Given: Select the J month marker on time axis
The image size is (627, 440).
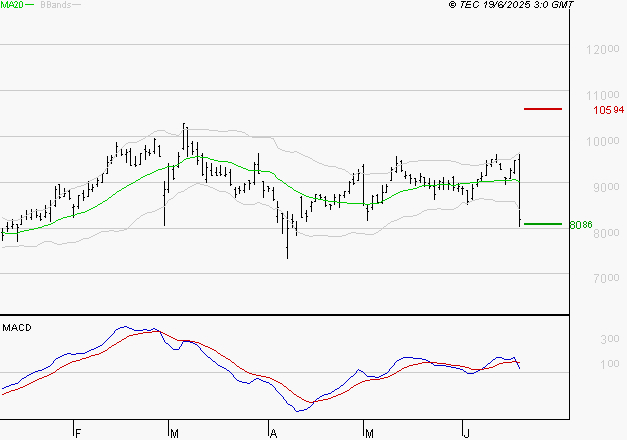Looking at the screenshot, I should point(466,433).
